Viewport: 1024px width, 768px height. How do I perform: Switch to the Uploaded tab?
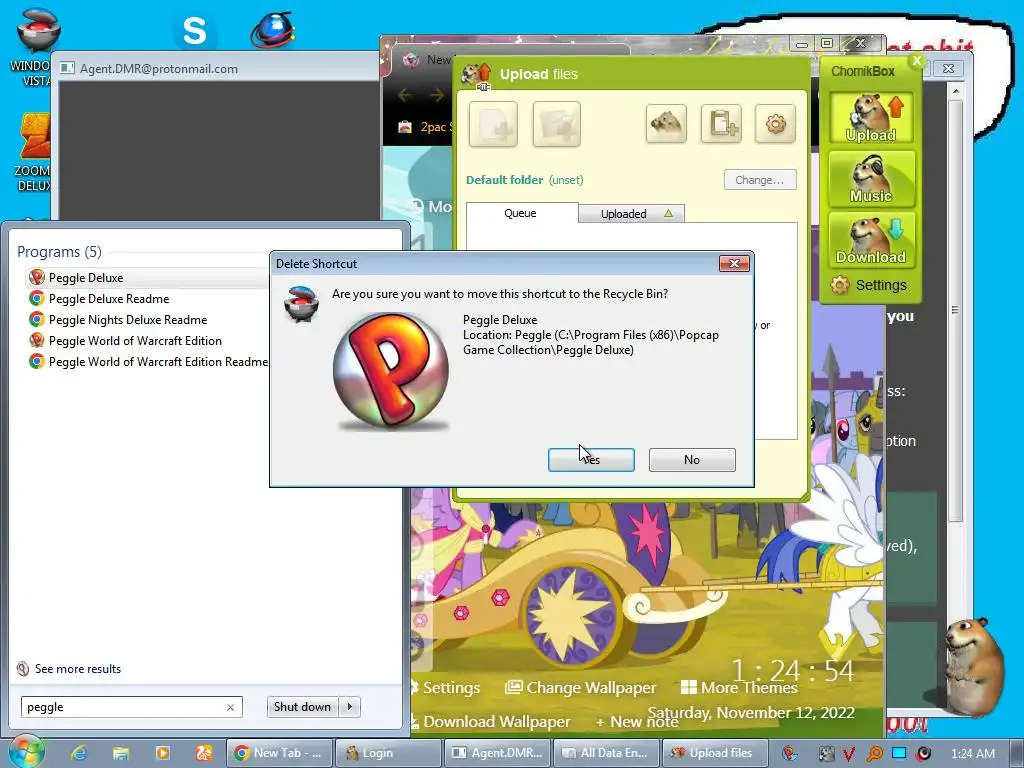pyautogui.click(x=632, y=214)
